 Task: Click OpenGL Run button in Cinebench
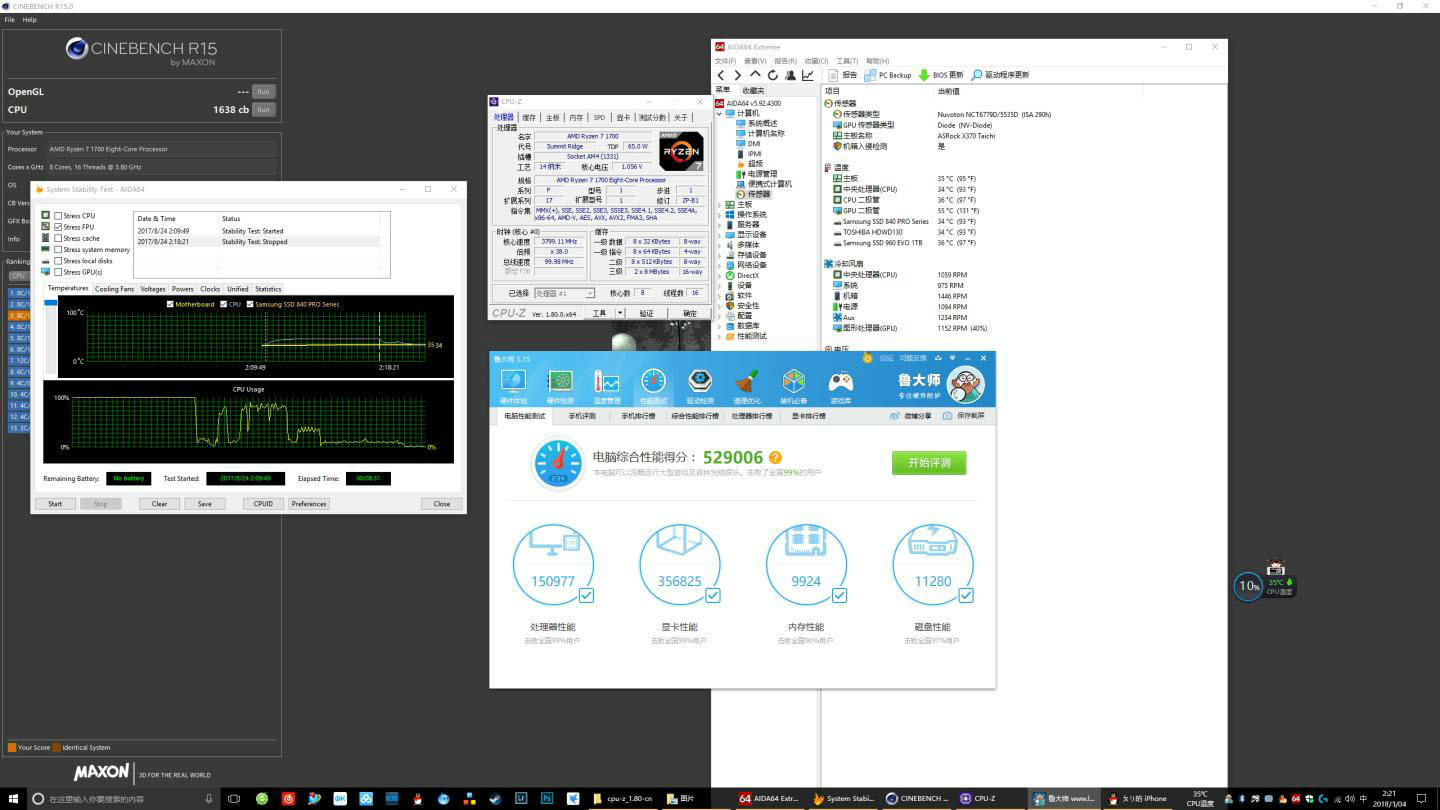pyautogui.click(x=263, y=91)
